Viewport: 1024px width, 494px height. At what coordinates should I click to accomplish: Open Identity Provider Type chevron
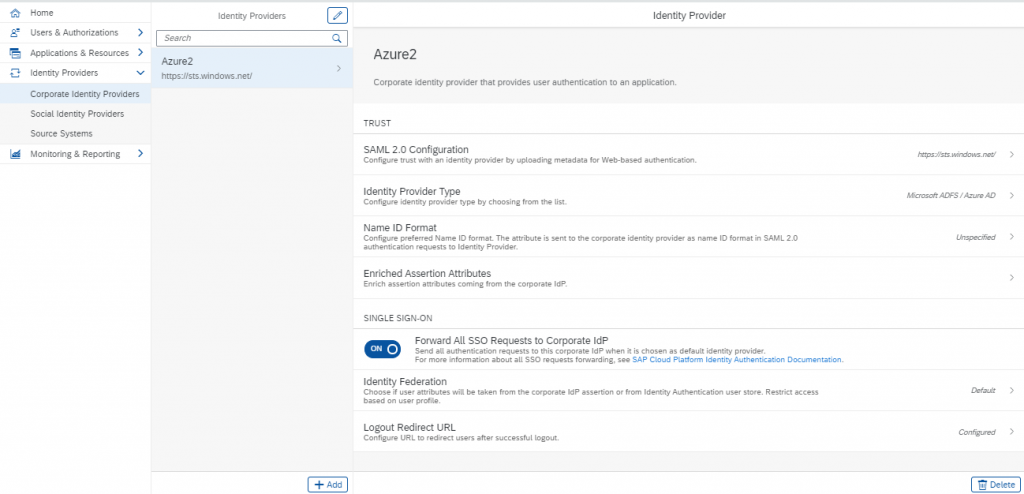1012,196
